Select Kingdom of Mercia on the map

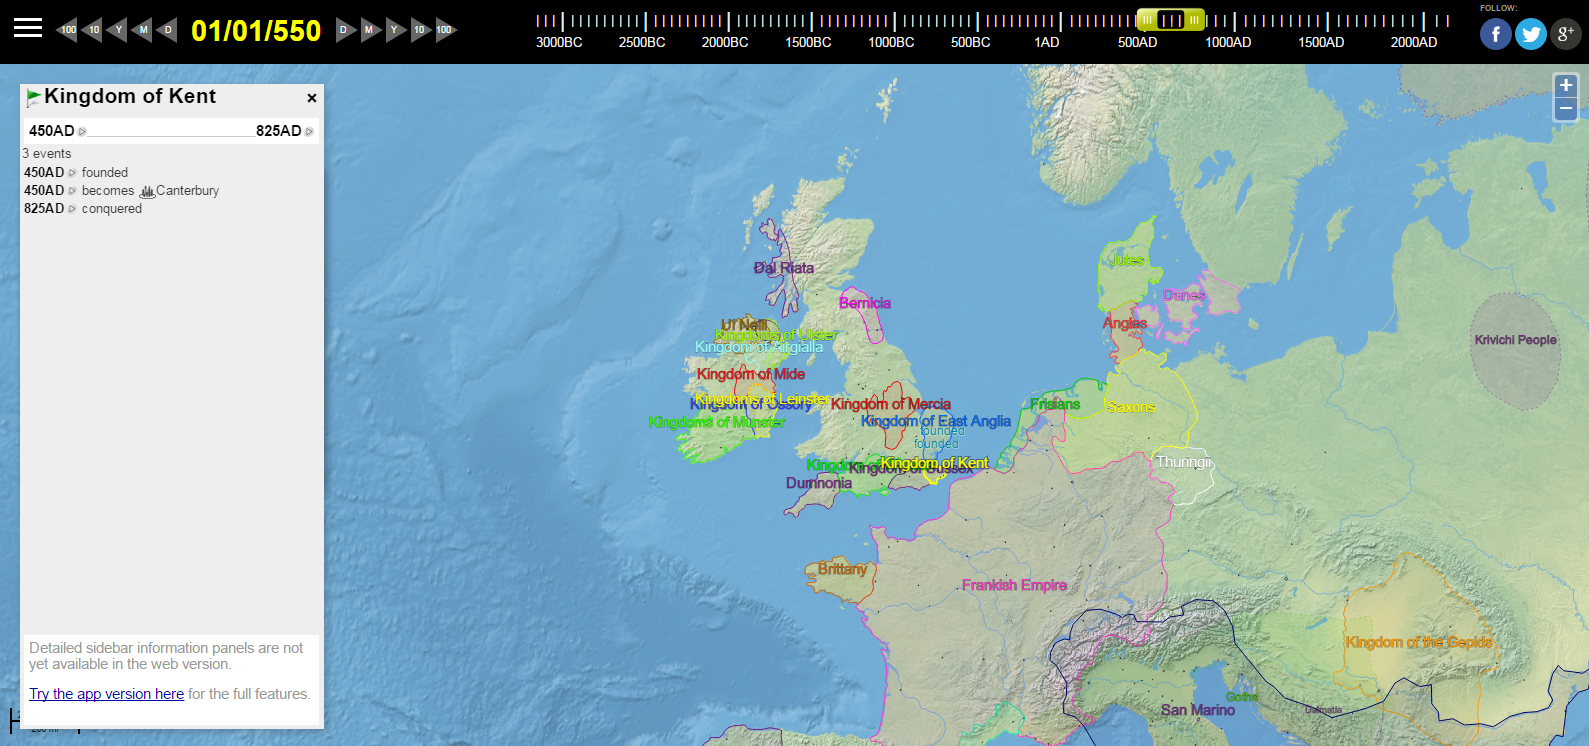point(891,404)
